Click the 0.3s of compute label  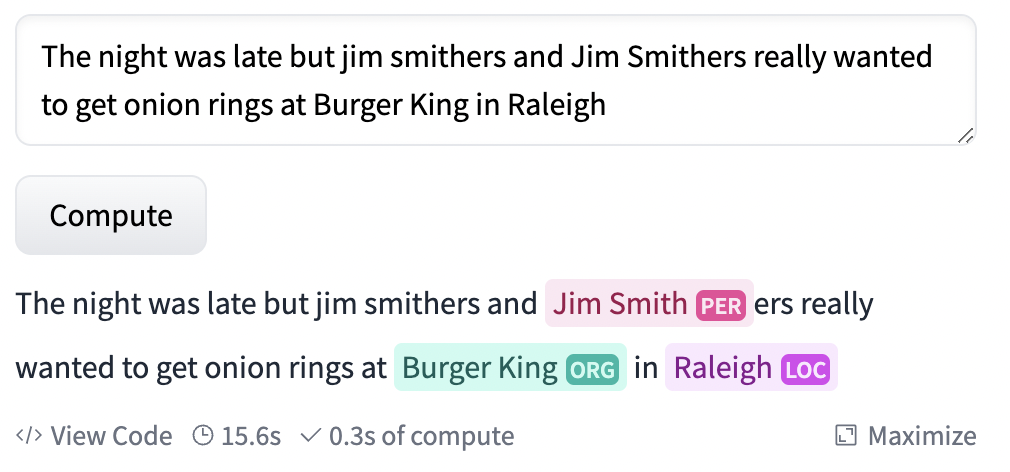click(421, 436)
